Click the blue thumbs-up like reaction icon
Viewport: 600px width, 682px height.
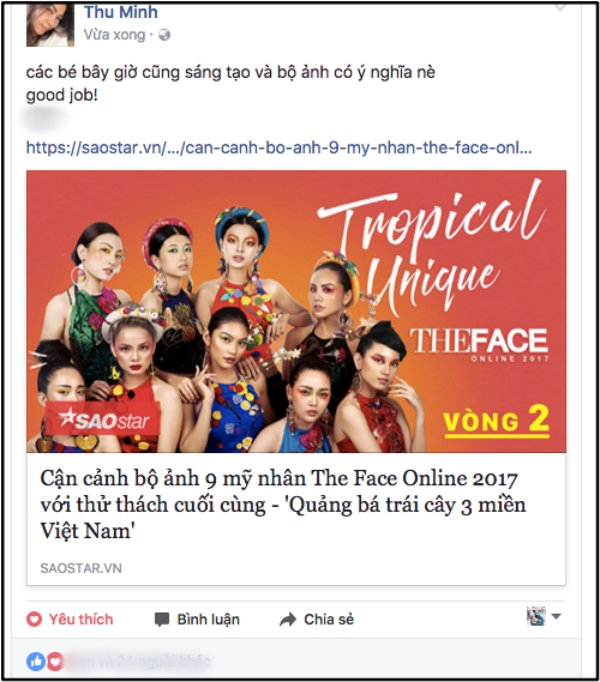click(36, 662)
